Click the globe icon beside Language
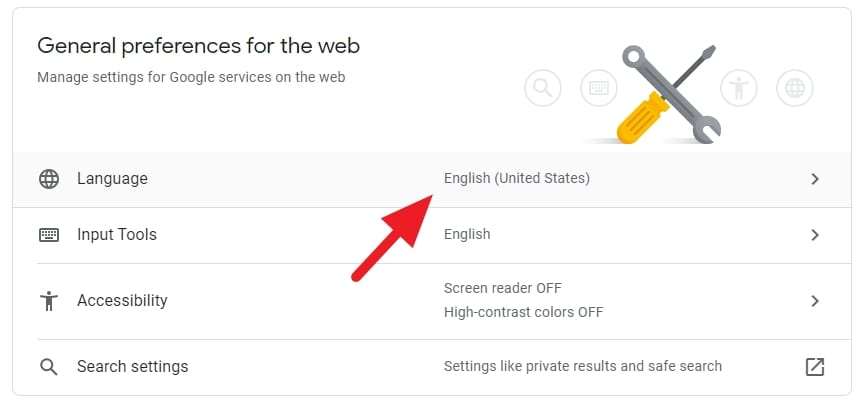Screen dimensions: 858x402 pyautogui.click(x=49, y=179)
